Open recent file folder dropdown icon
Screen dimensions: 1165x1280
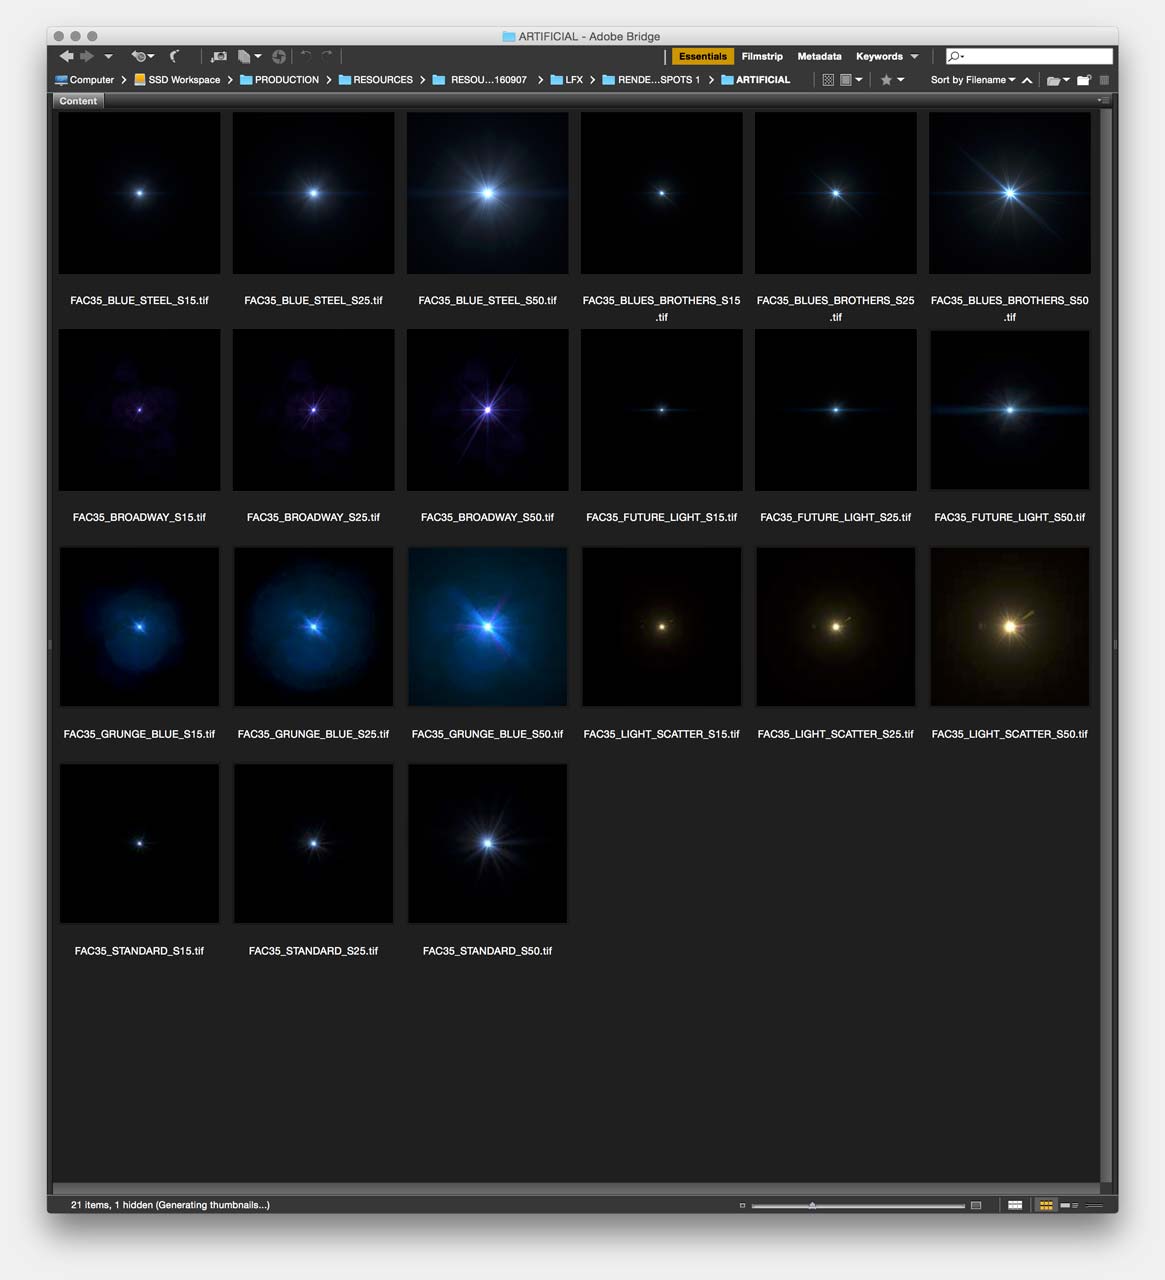click(x=1058, y=80)
